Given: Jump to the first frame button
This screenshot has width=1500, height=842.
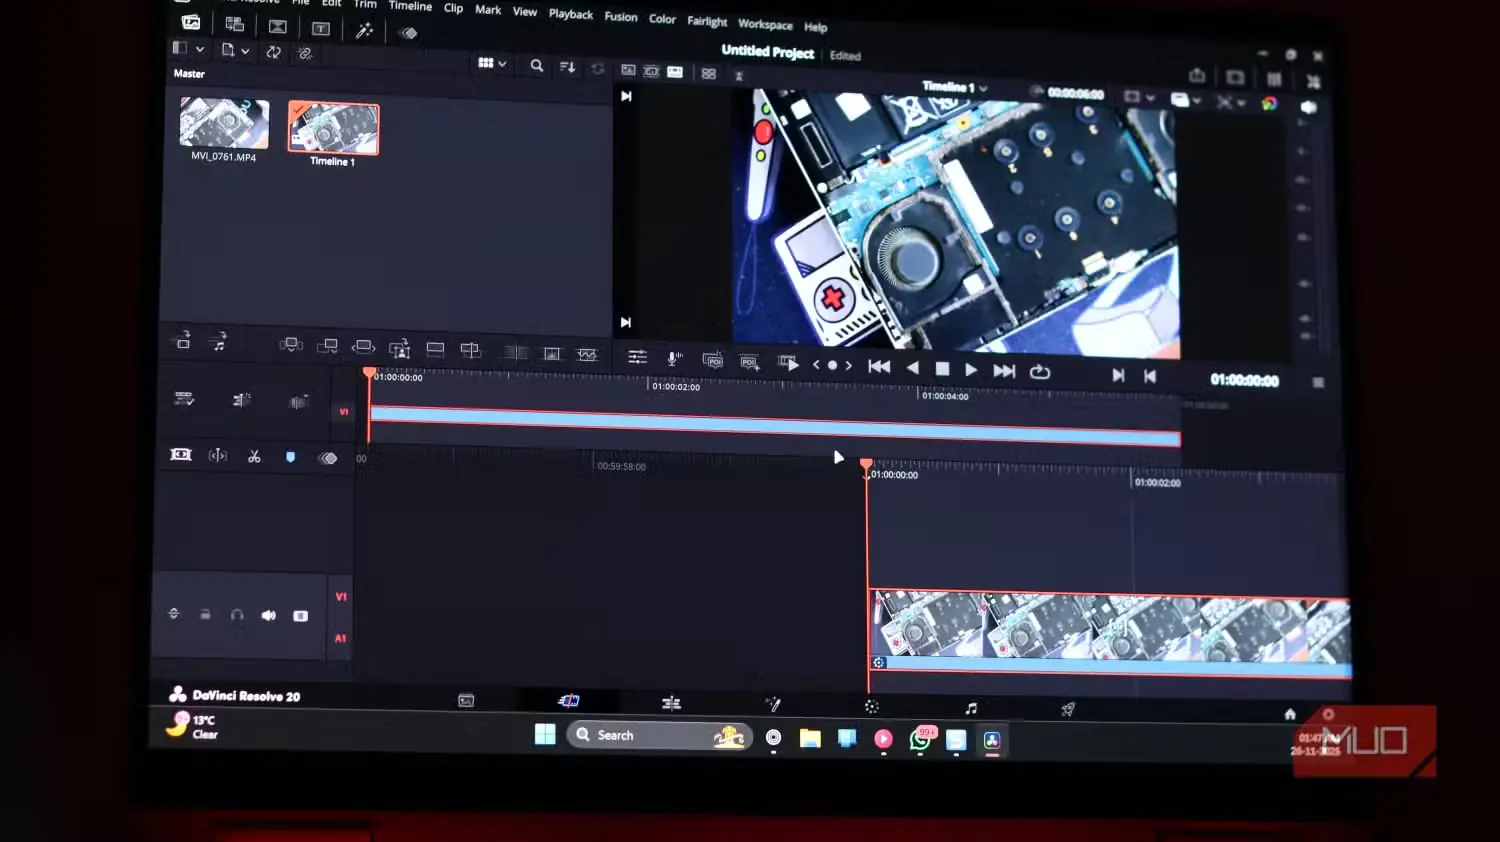Looking at the screenshot, I should [x=879, y=367].
